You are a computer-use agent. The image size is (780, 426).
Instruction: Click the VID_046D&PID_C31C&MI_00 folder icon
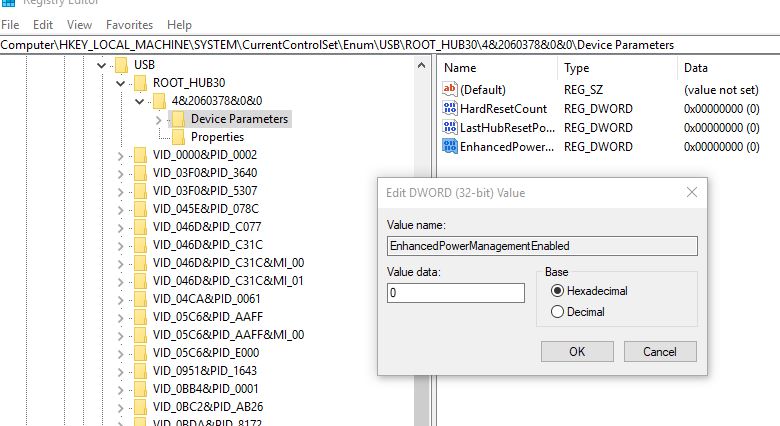140,262
